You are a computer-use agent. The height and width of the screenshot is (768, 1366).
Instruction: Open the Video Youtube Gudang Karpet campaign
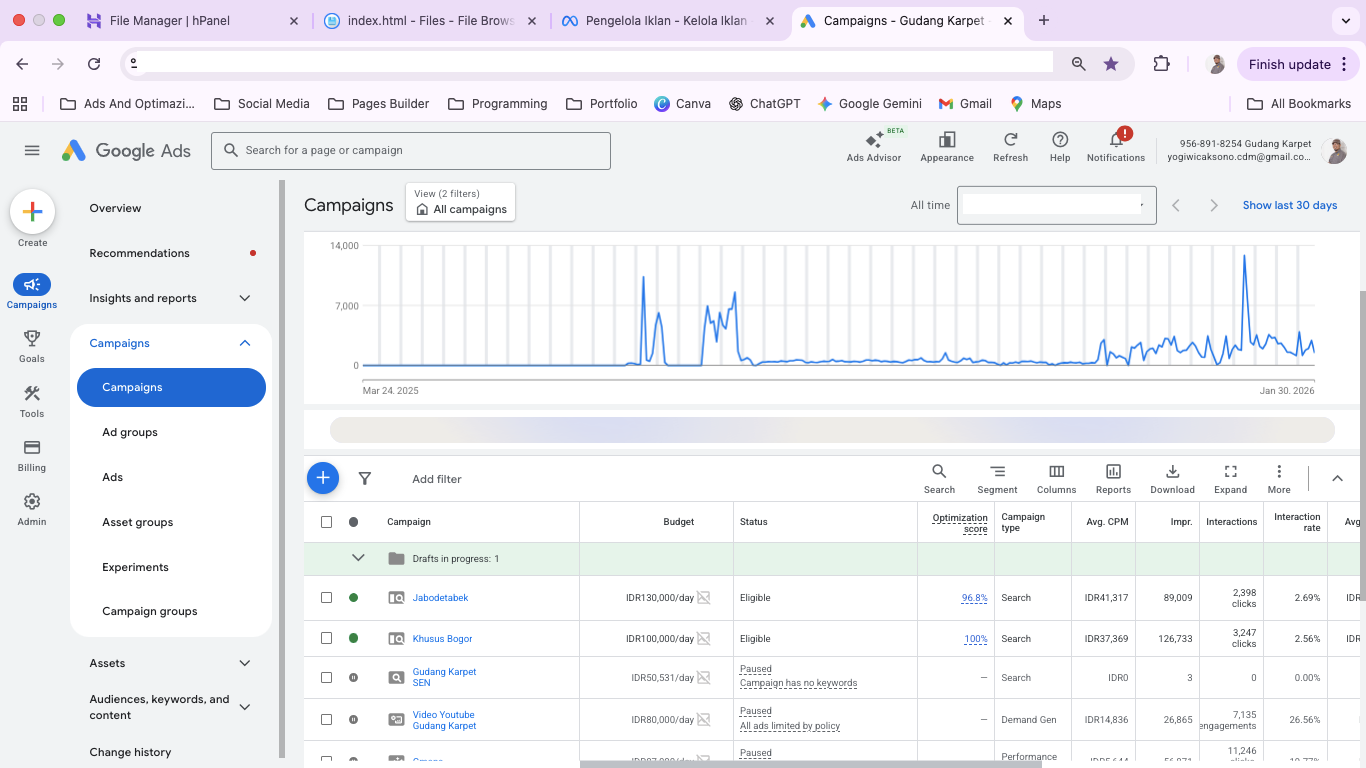(444, 720)
